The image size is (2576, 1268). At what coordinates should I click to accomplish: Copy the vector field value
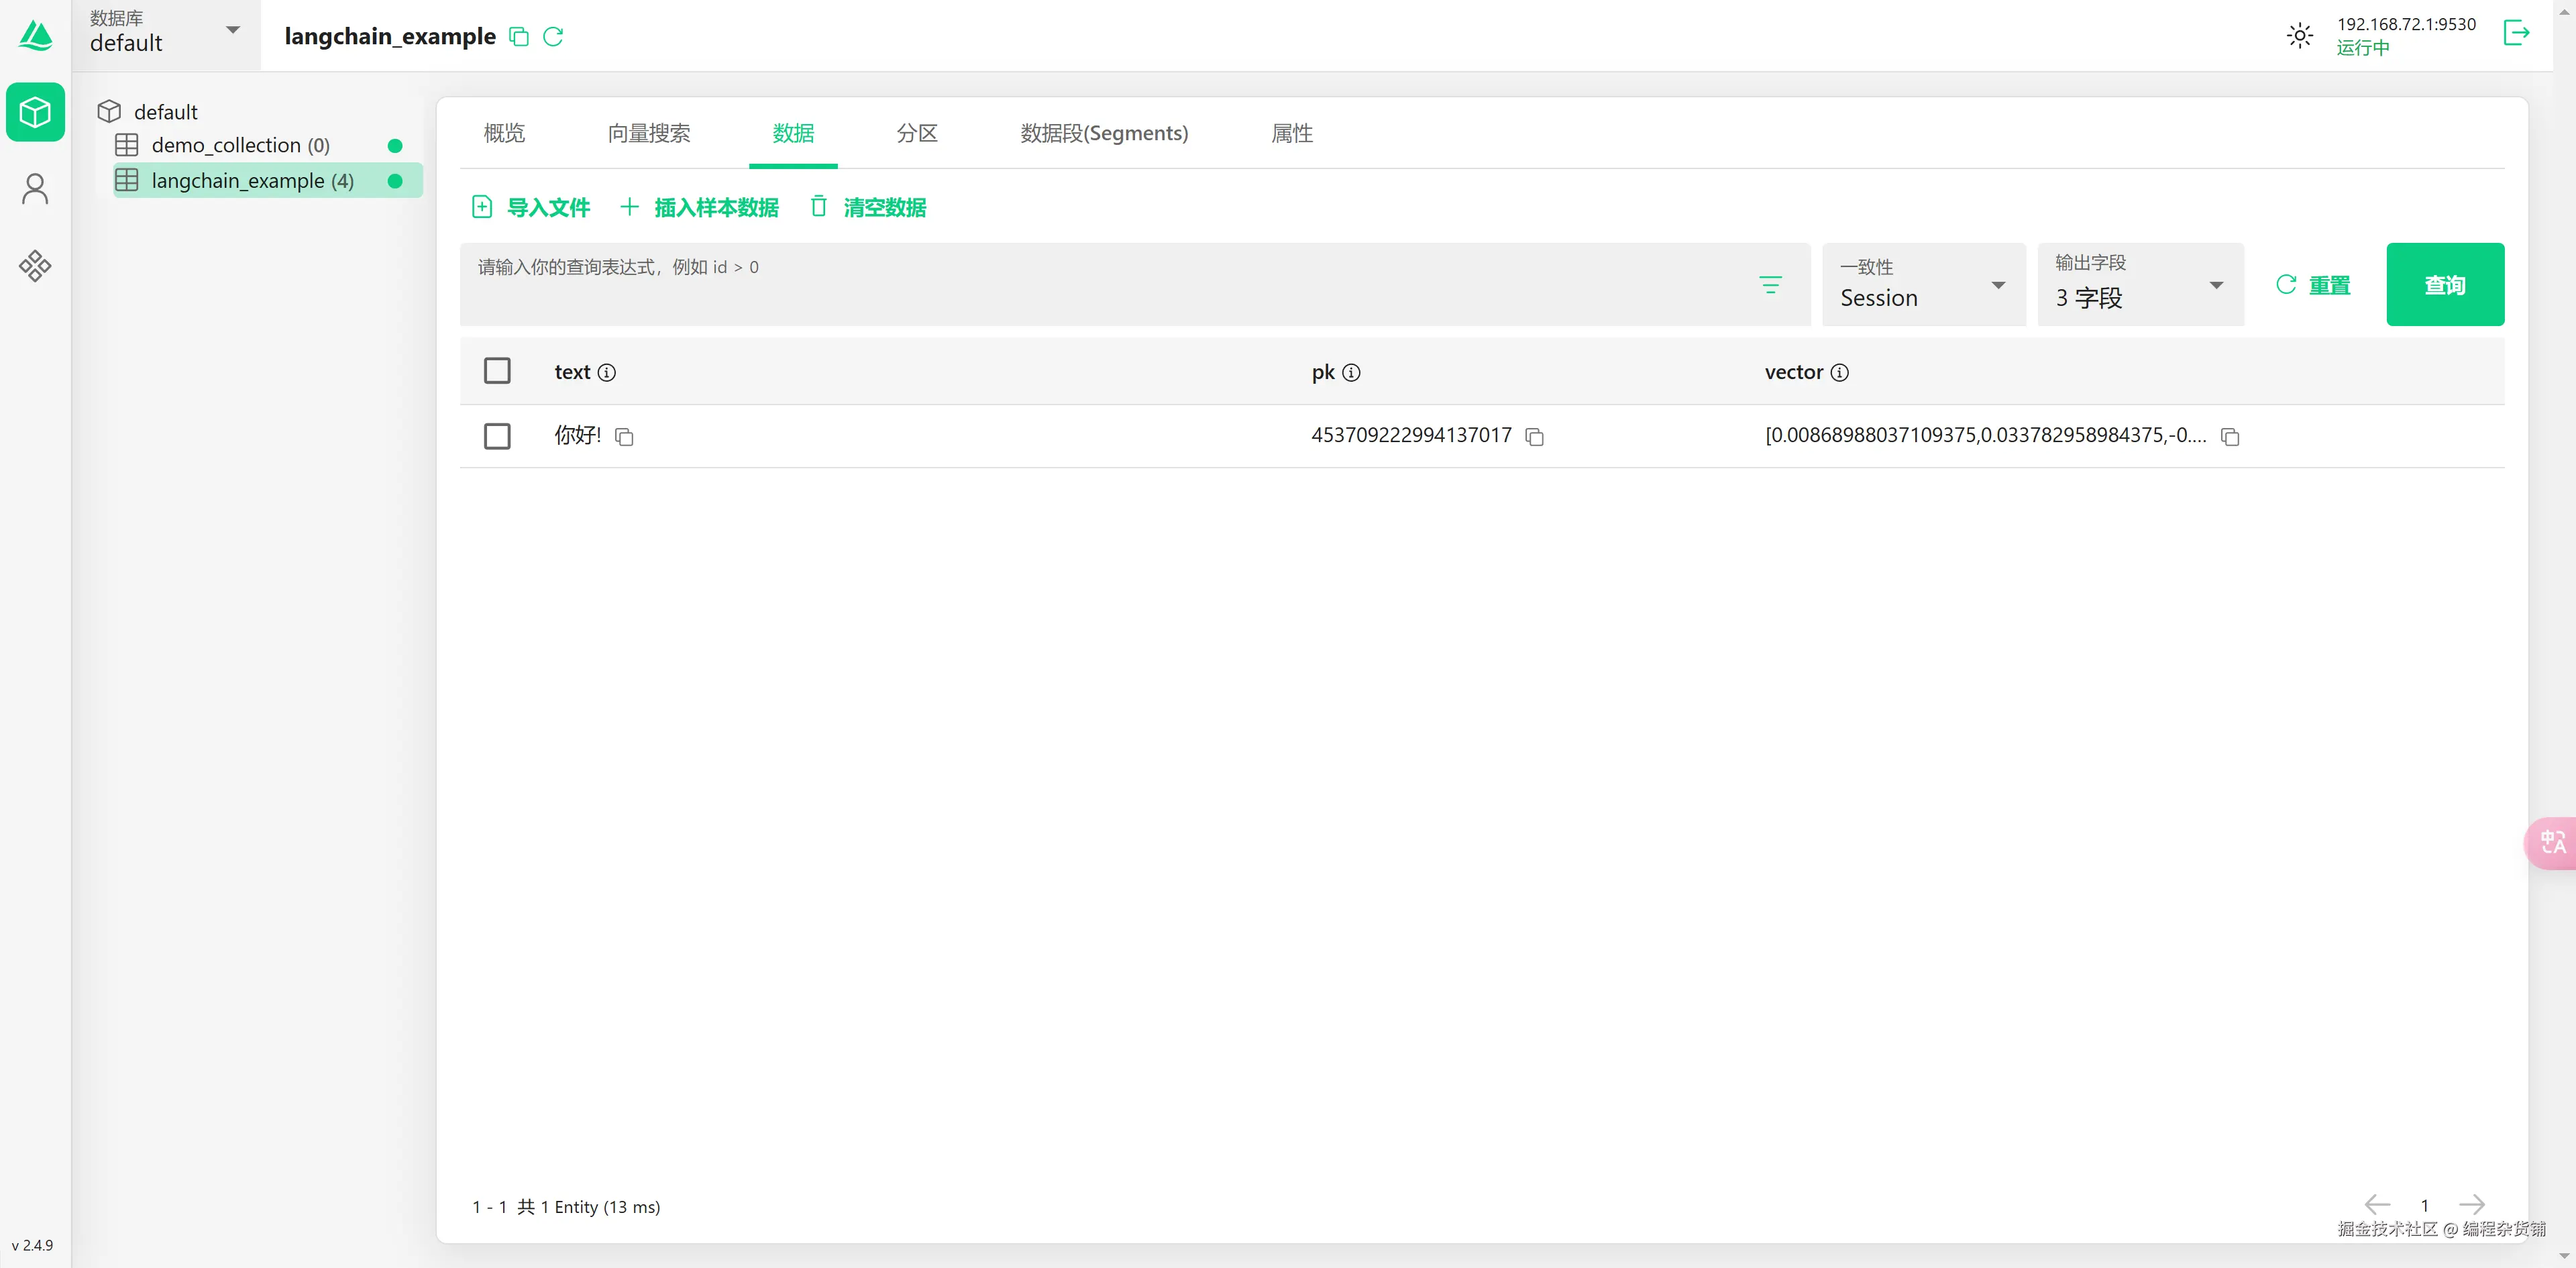(x=2229, y=437)
